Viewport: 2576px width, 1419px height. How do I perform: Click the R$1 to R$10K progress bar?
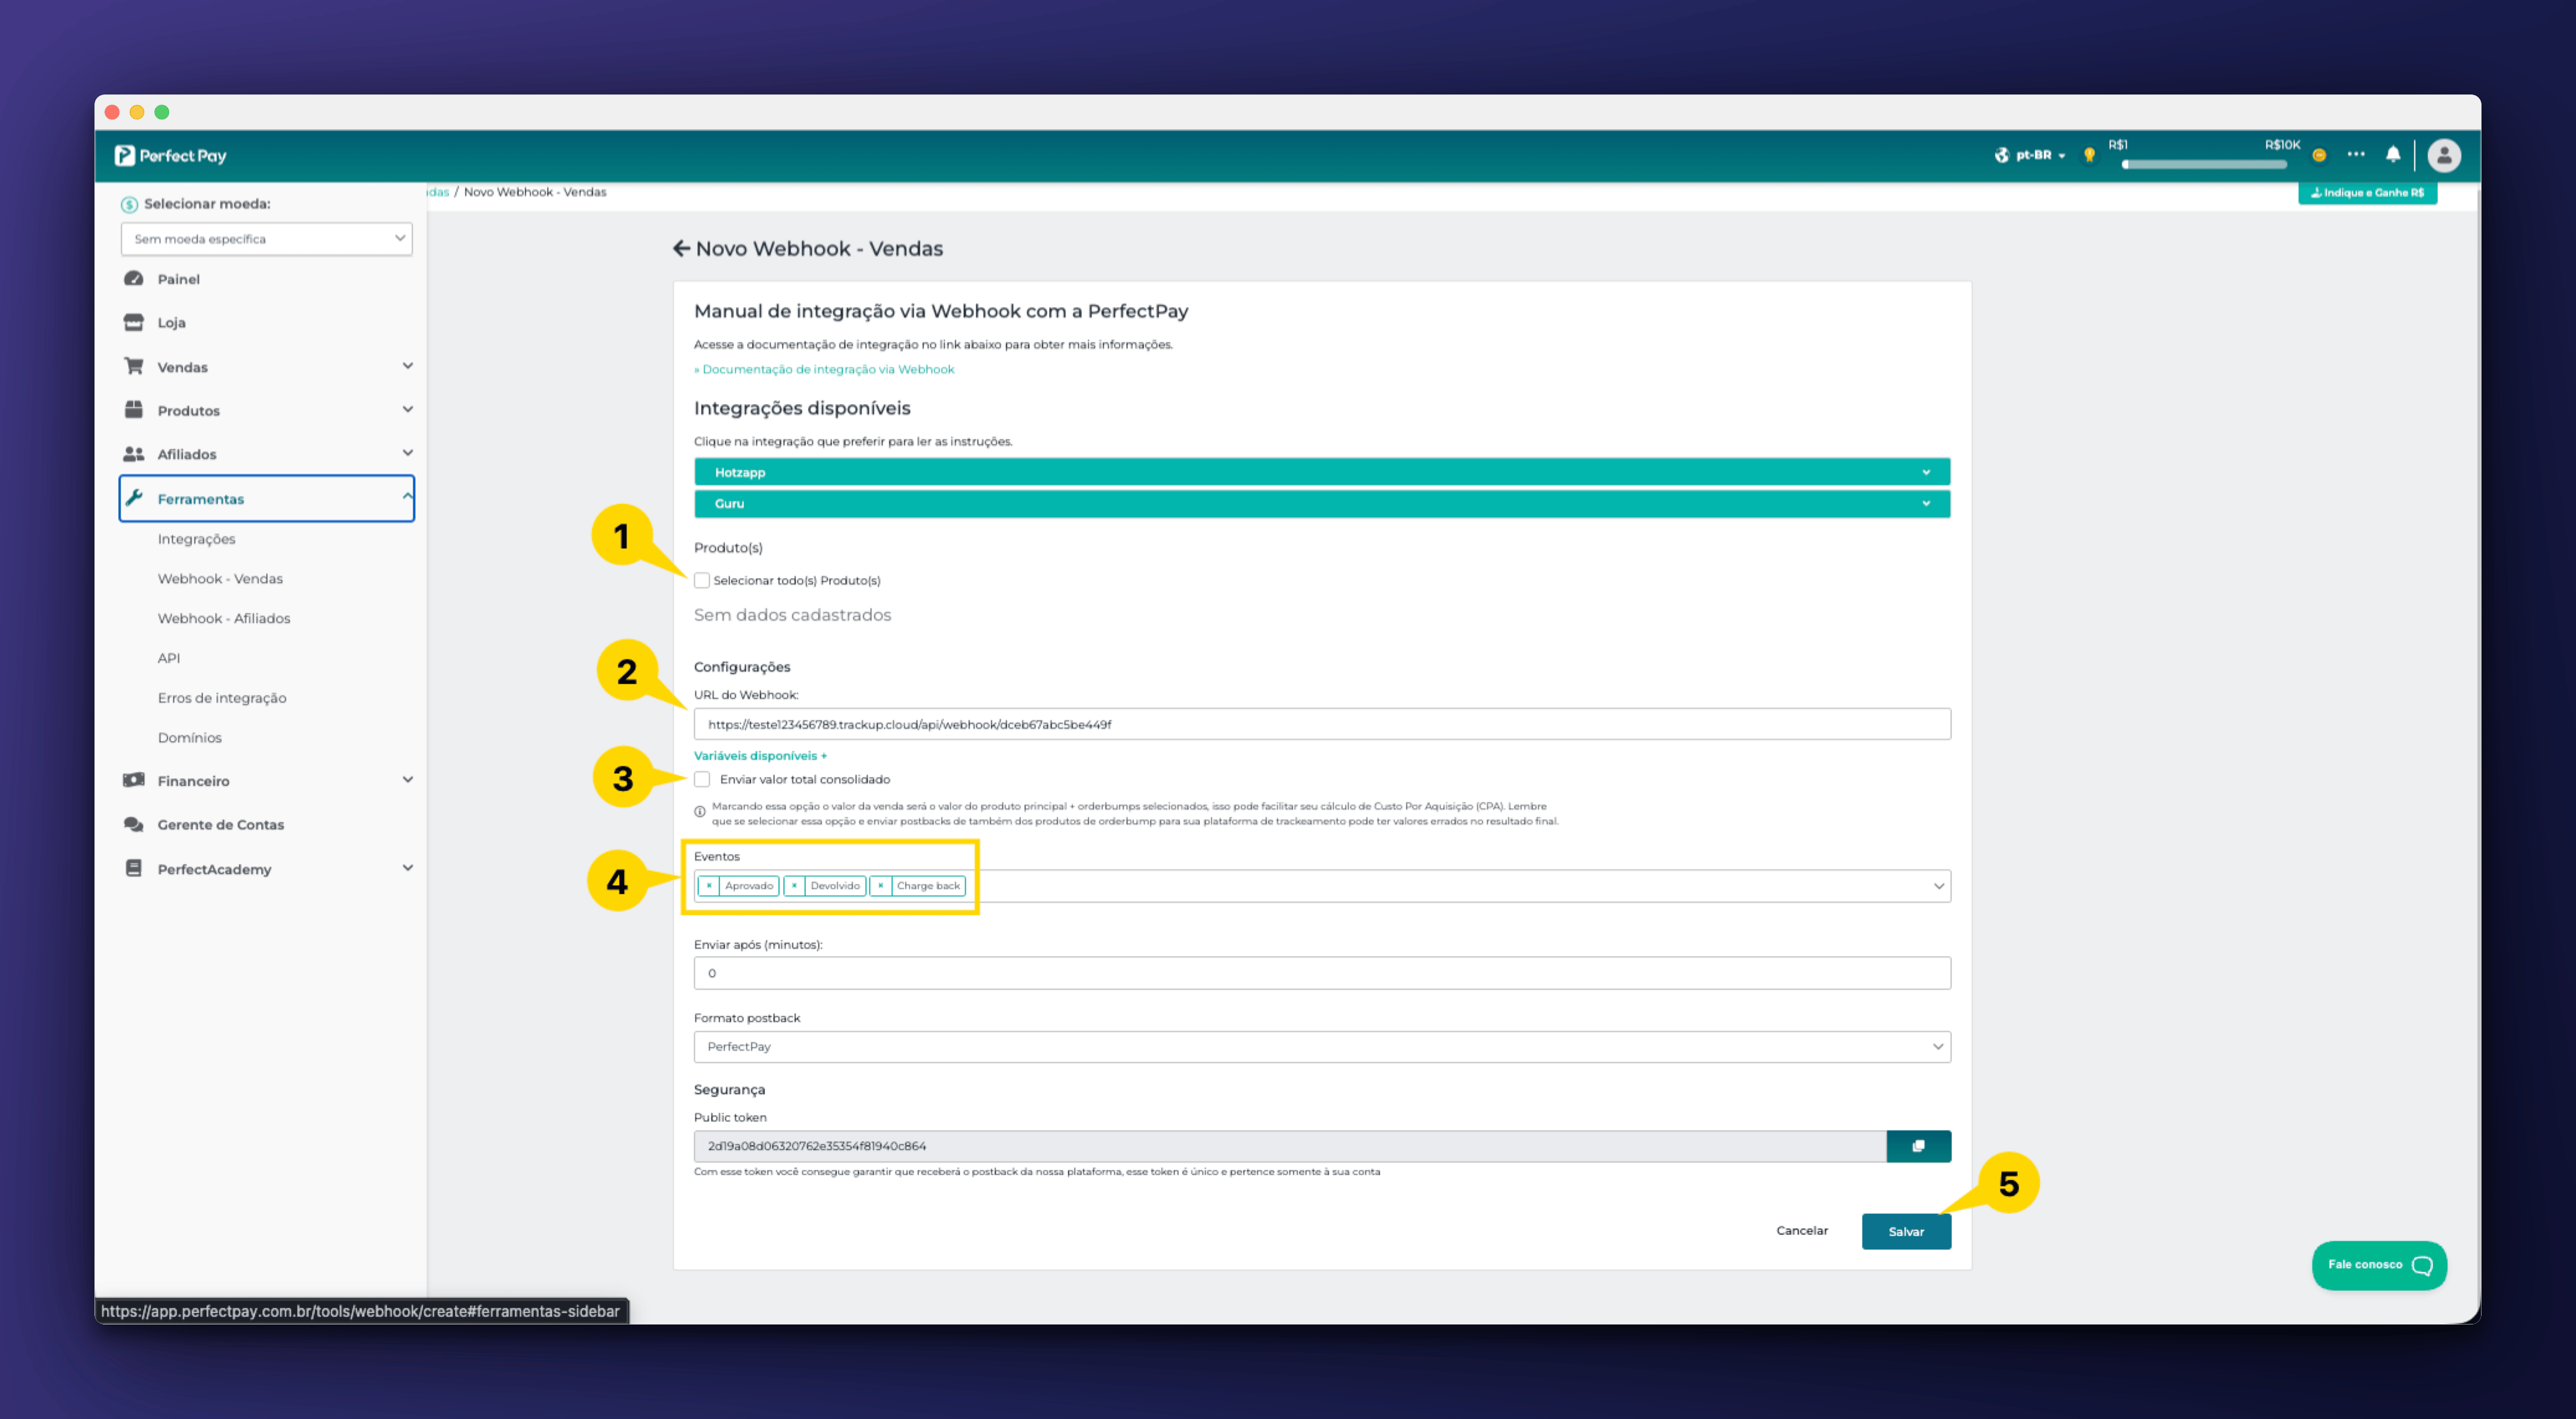2204,164
